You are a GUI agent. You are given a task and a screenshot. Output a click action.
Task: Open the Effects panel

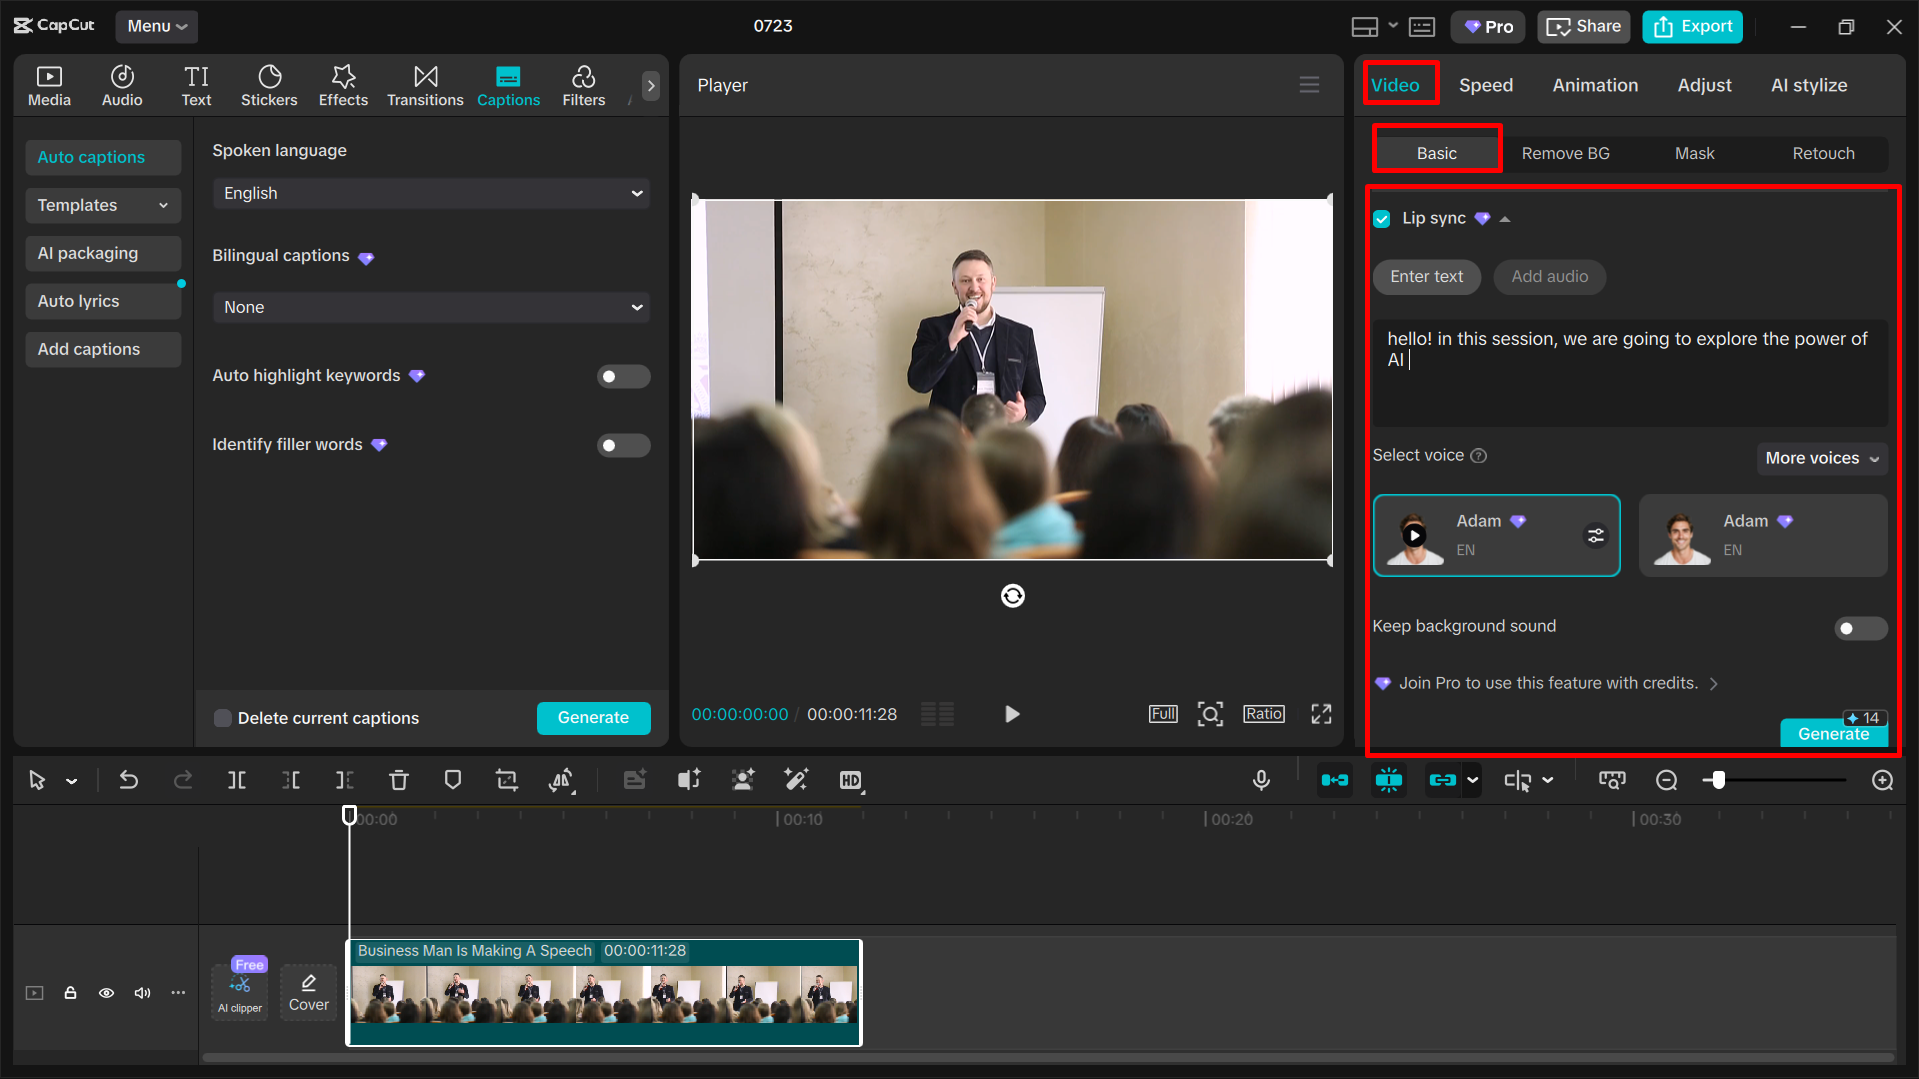[x=343, y=85]
